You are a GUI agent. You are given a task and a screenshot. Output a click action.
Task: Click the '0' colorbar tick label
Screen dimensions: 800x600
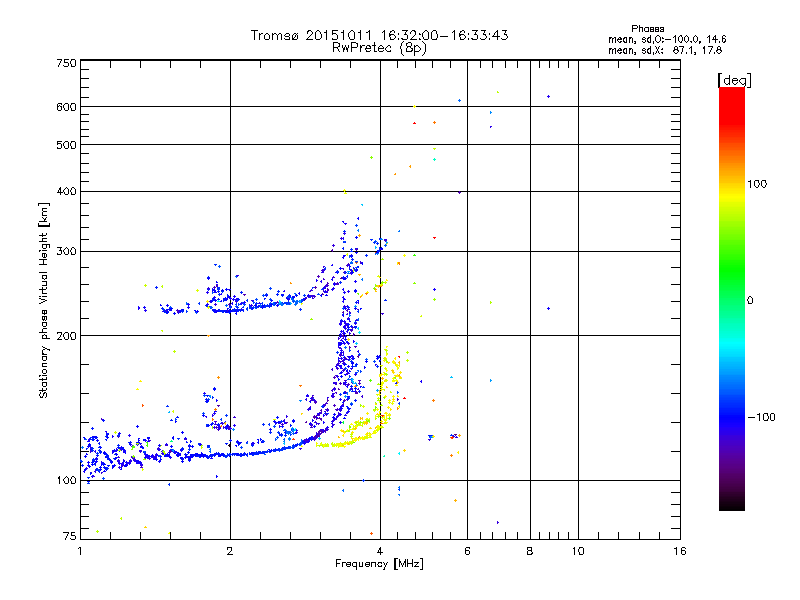click(750, 301)
